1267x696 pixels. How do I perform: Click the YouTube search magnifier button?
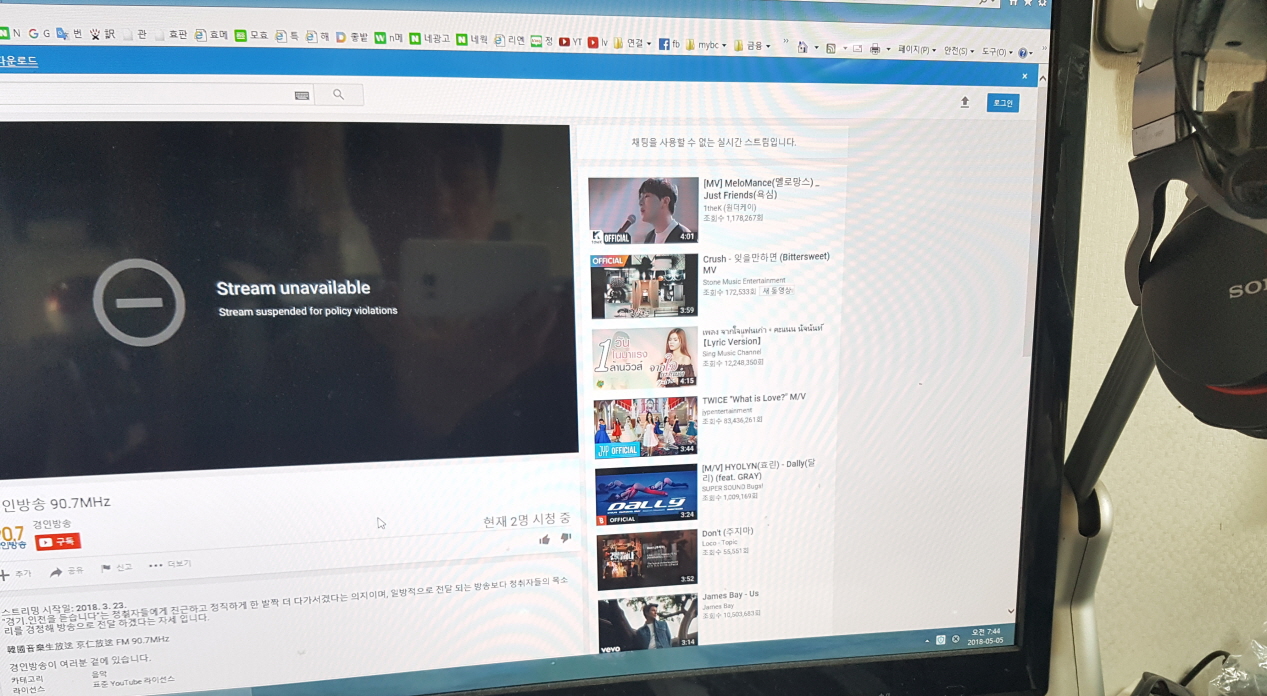click(x=338, y=95)
